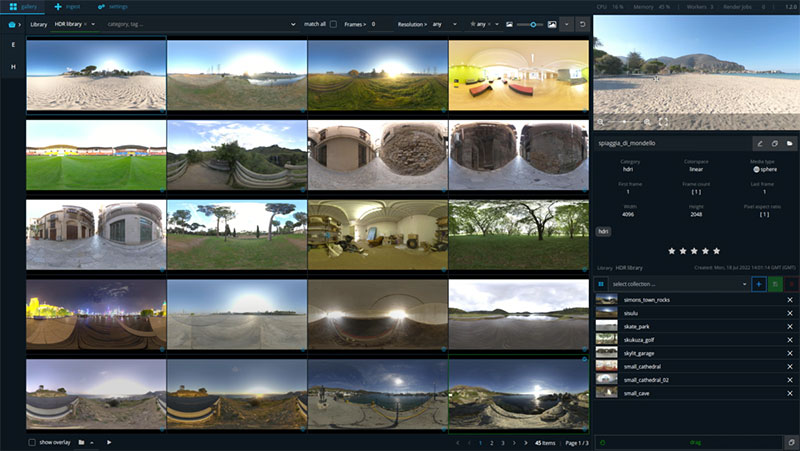The width and height of the screenshot is (800, 451).
Task: Click the large thumbnail size icon
Action: click(x=552, y=24)
